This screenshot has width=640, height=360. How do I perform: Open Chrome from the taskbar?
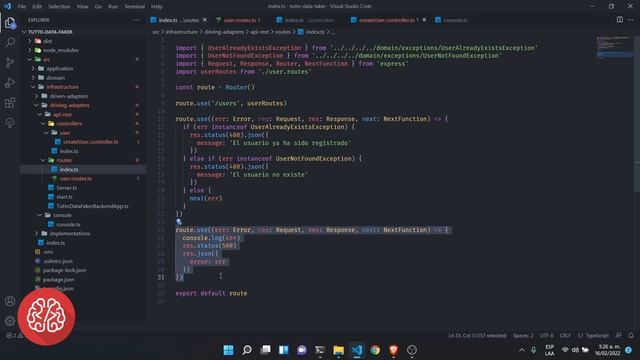(375, 350)
